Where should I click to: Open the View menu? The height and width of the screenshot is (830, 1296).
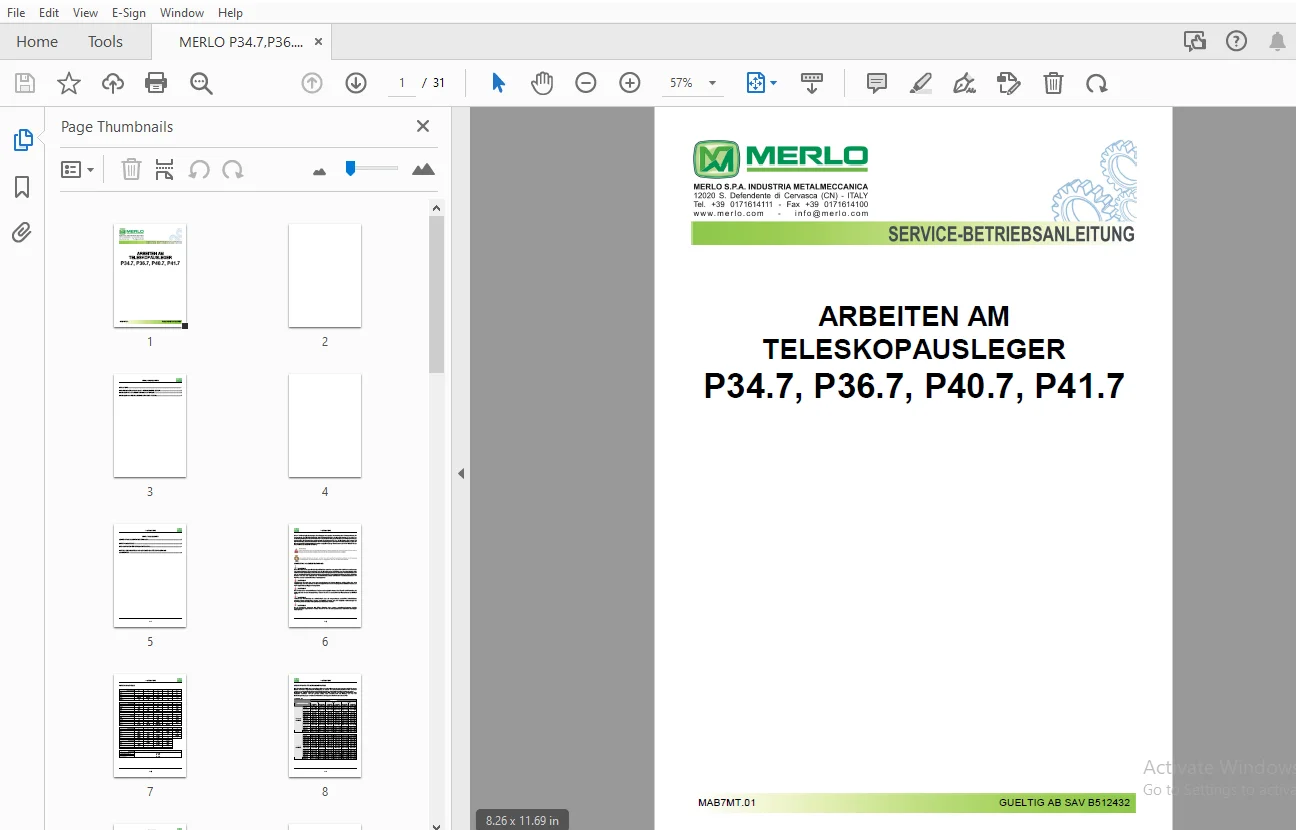(85, 13)
